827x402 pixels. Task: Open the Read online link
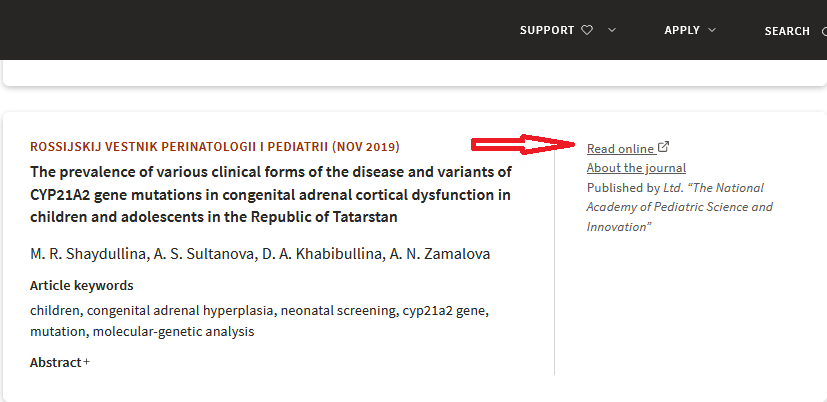tap(620, 149)
